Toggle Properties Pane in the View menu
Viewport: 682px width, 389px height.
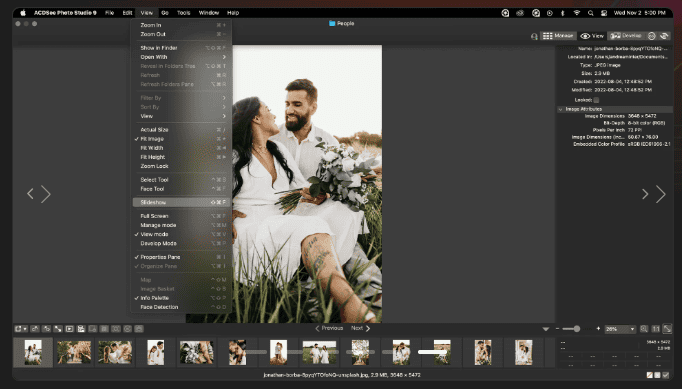(x=181, y=257)
